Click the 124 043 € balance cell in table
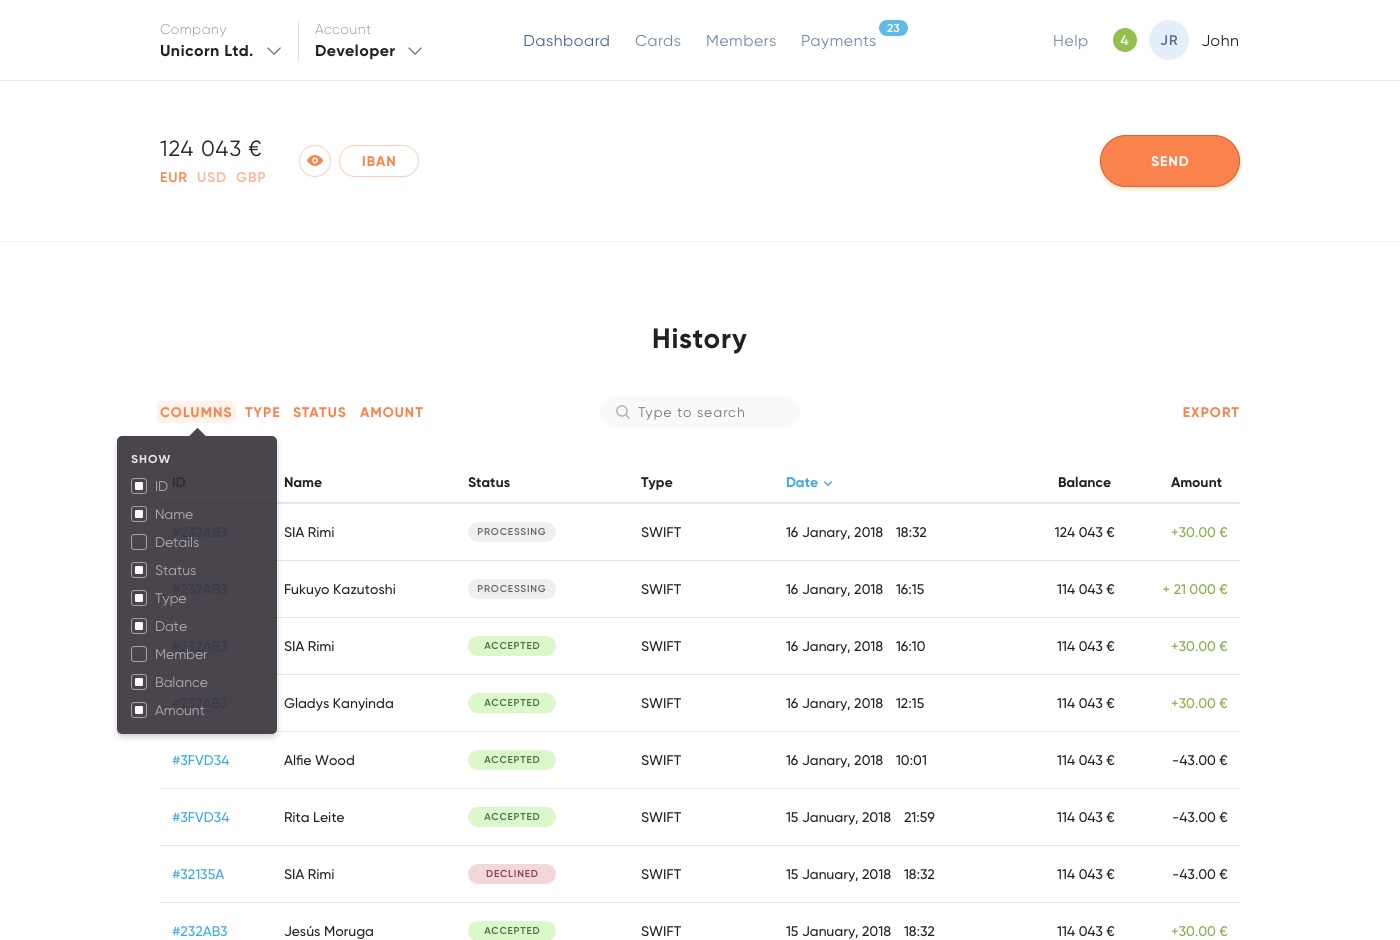1400x940 pixels. pyautogui.click(x=1084, y=532)
